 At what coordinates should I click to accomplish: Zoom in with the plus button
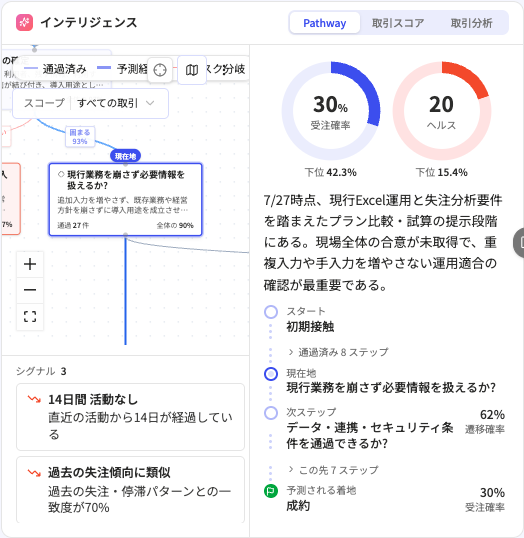tap(30, 264)
